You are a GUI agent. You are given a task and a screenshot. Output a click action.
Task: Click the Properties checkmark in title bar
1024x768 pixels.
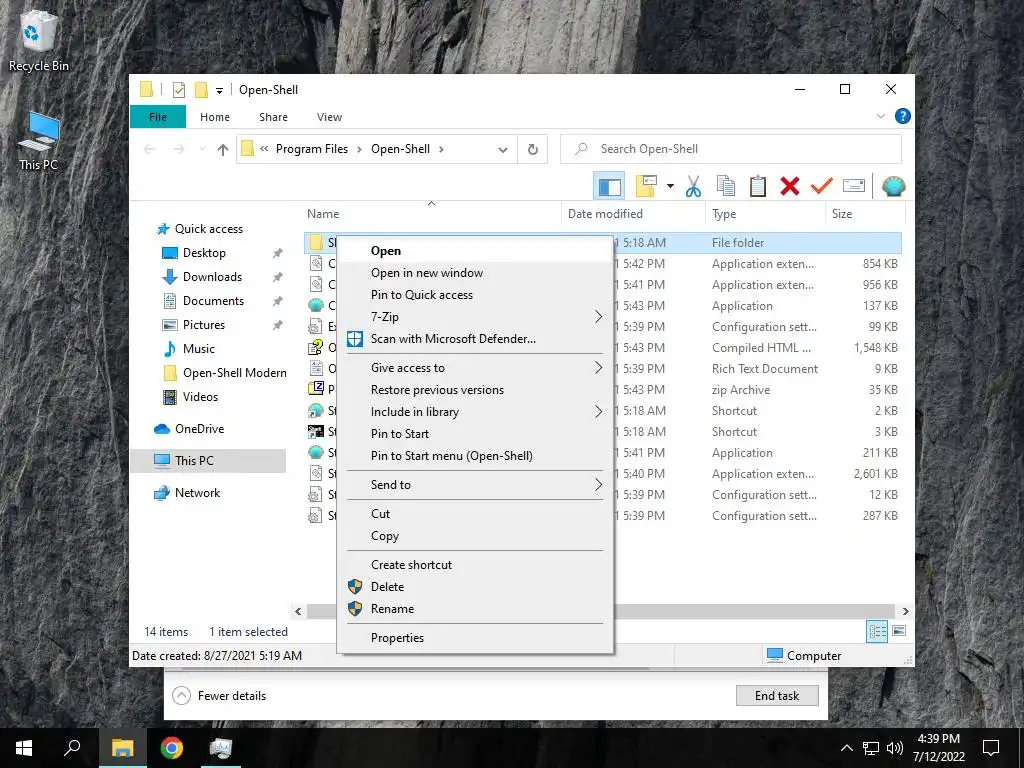[179, 90]
